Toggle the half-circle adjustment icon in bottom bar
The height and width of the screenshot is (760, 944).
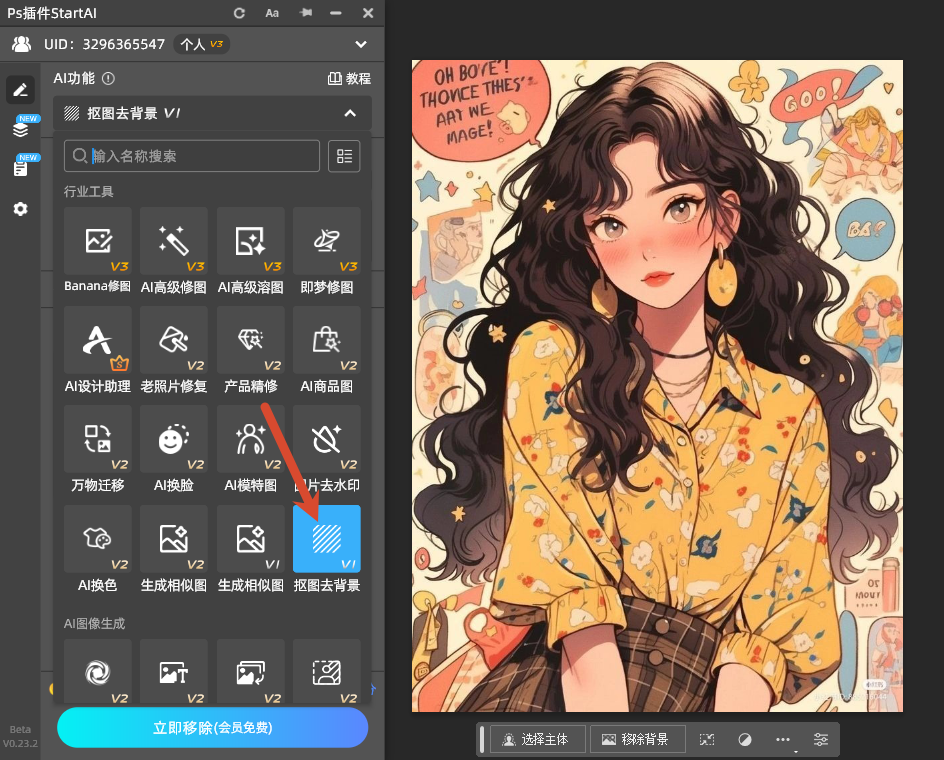click(x=744, y=739)
